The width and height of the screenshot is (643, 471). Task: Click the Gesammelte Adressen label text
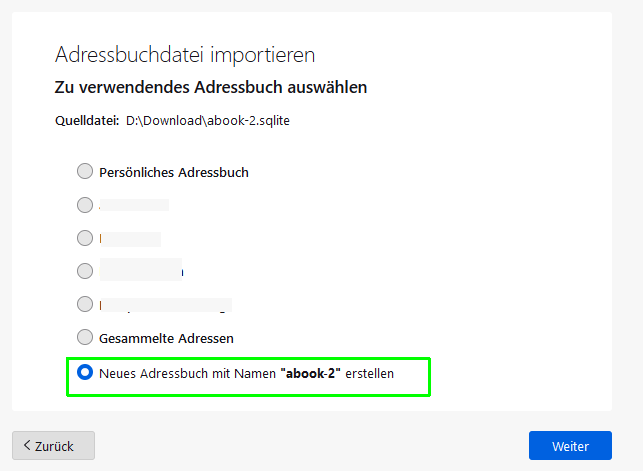pyautogui.click(x=166, y=339)
